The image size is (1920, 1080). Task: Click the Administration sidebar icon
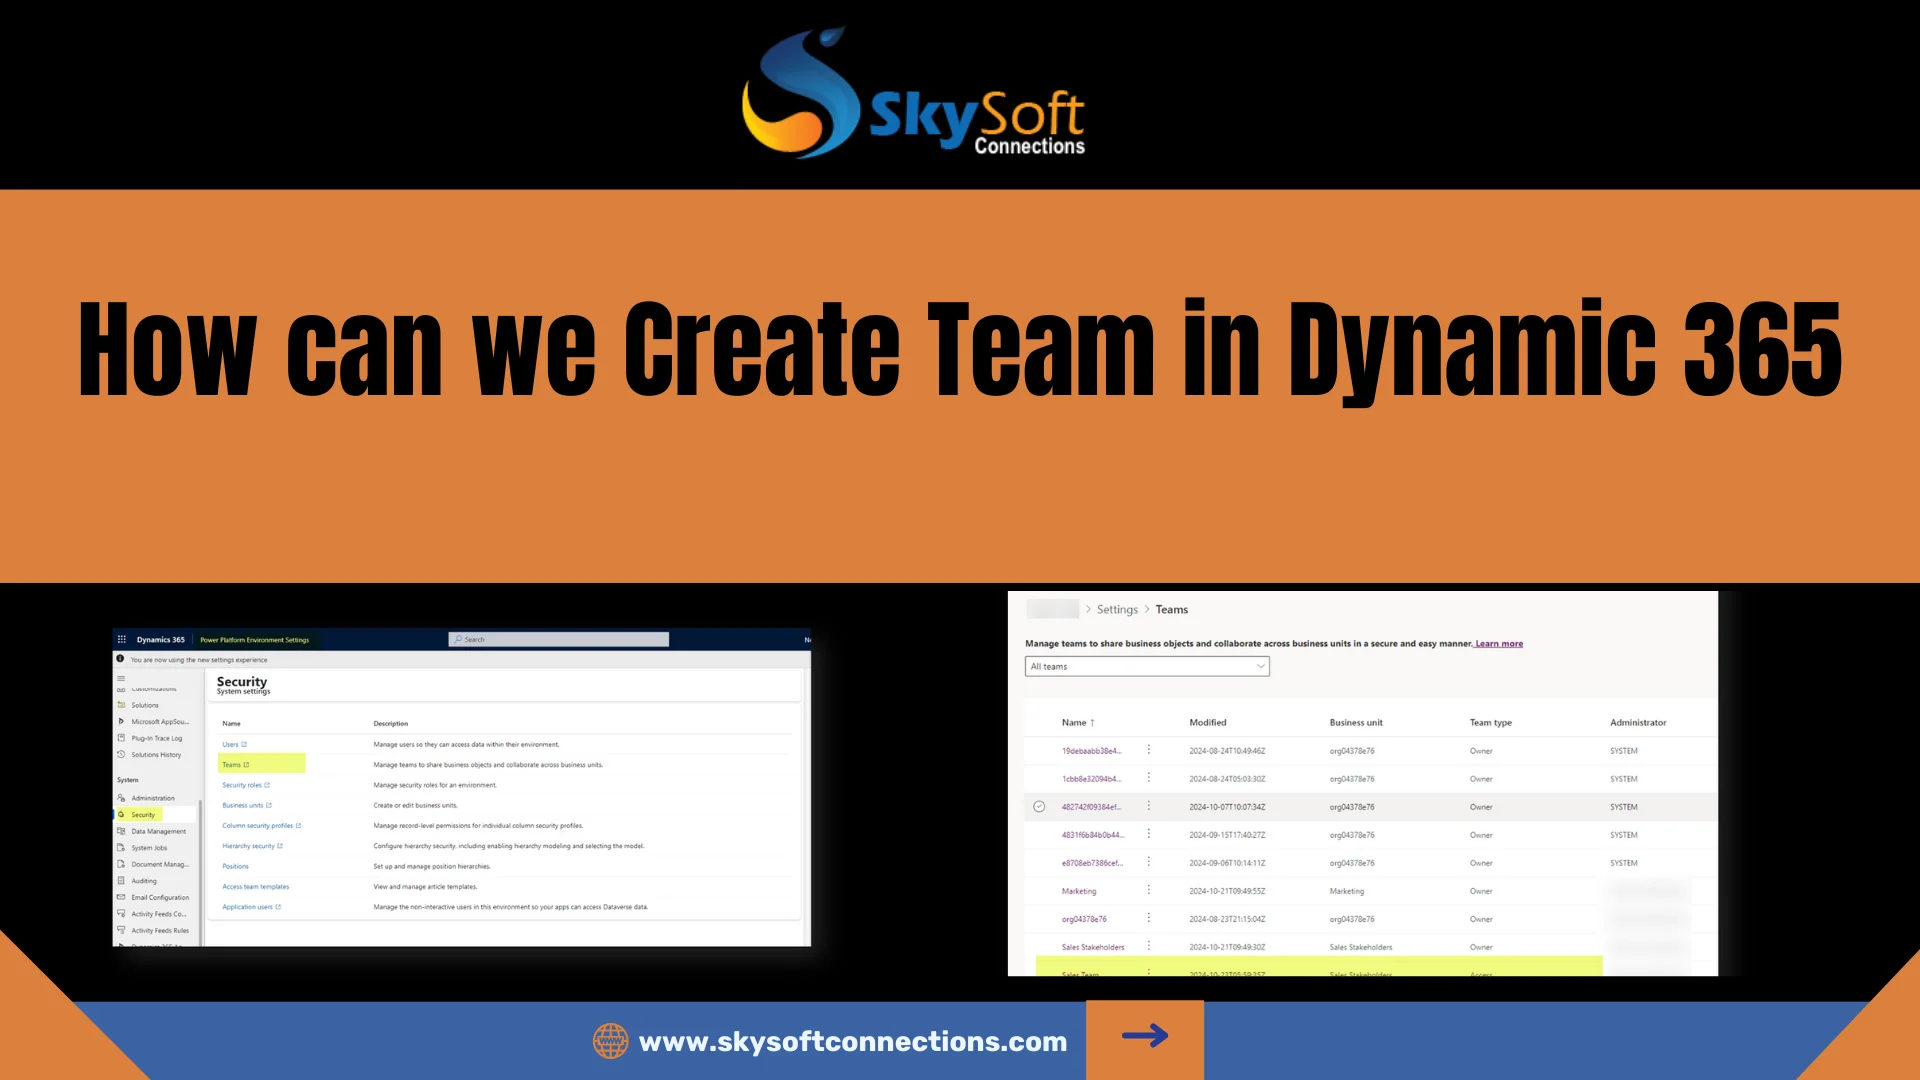pyautogui.click(x=121, y=798)
